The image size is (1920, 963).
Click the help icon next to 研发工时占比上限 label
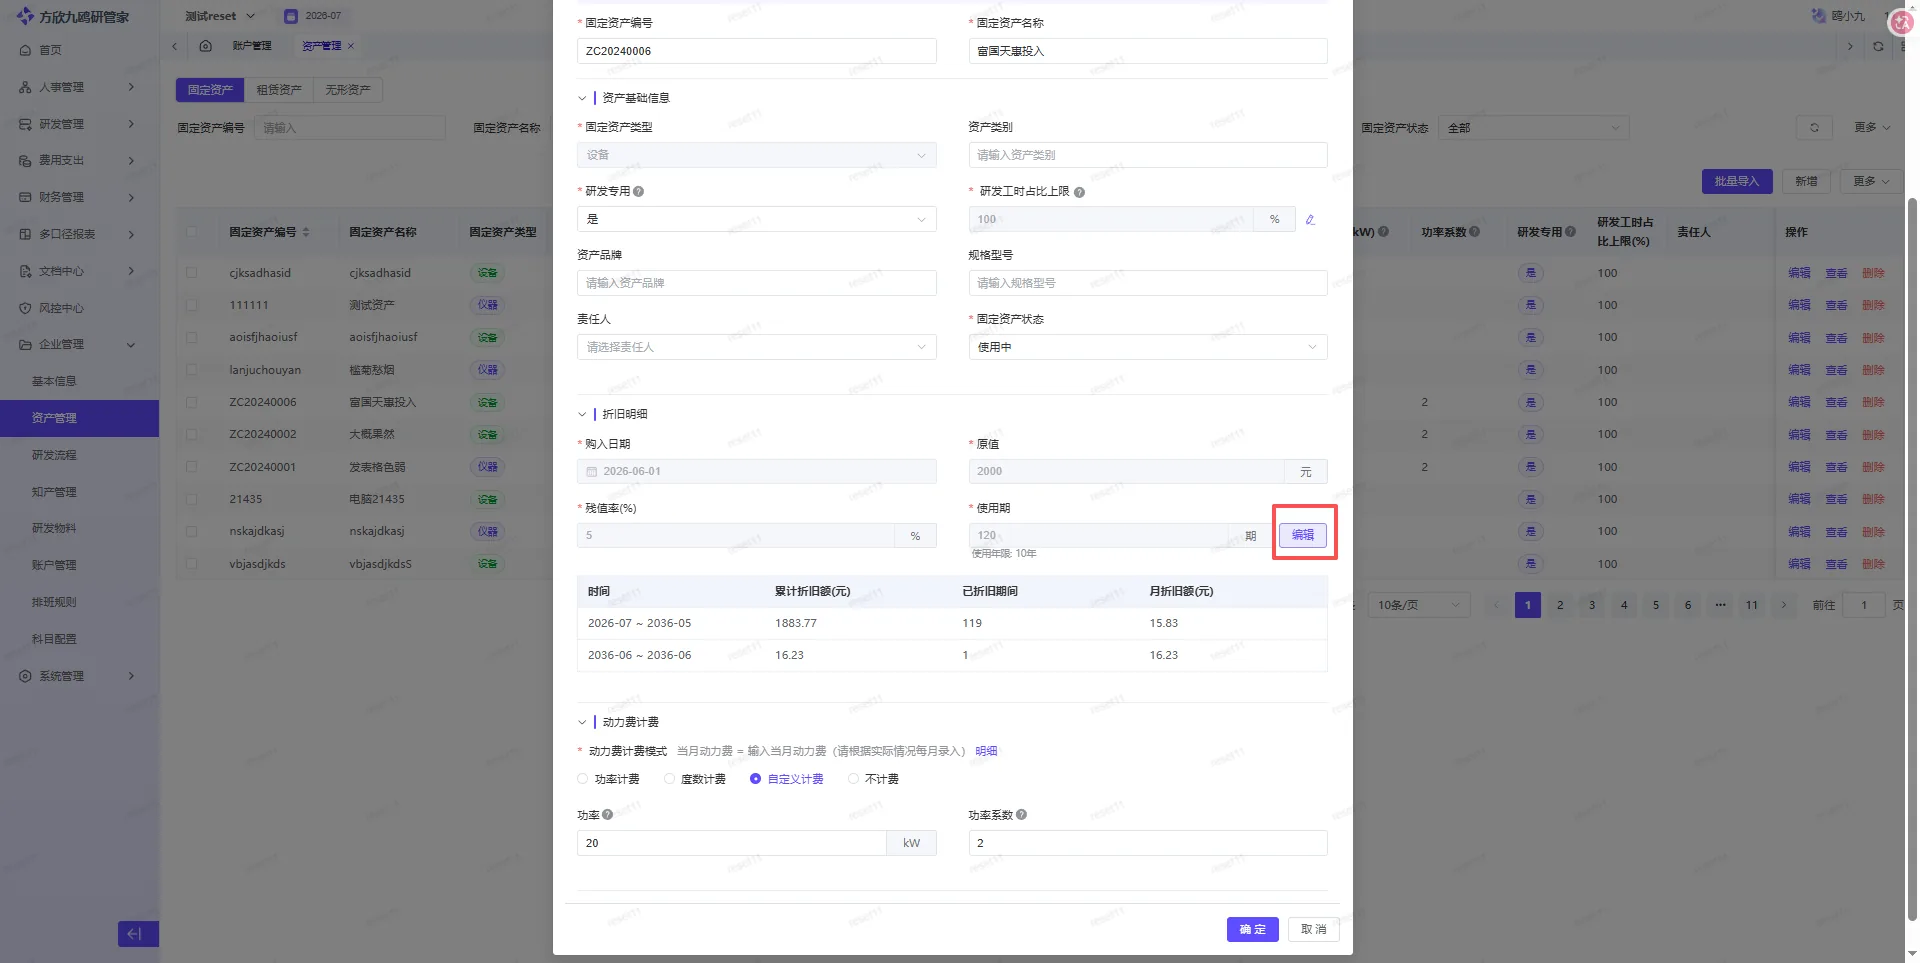(x=1079, y=192)
